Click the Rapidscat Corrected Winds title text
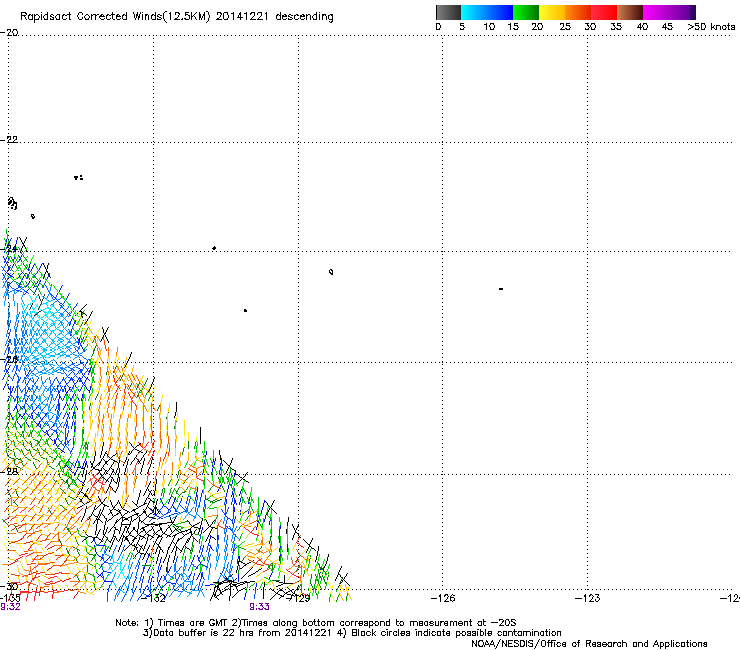Screen dimensions: 740x650 click(x=177, y=17)
